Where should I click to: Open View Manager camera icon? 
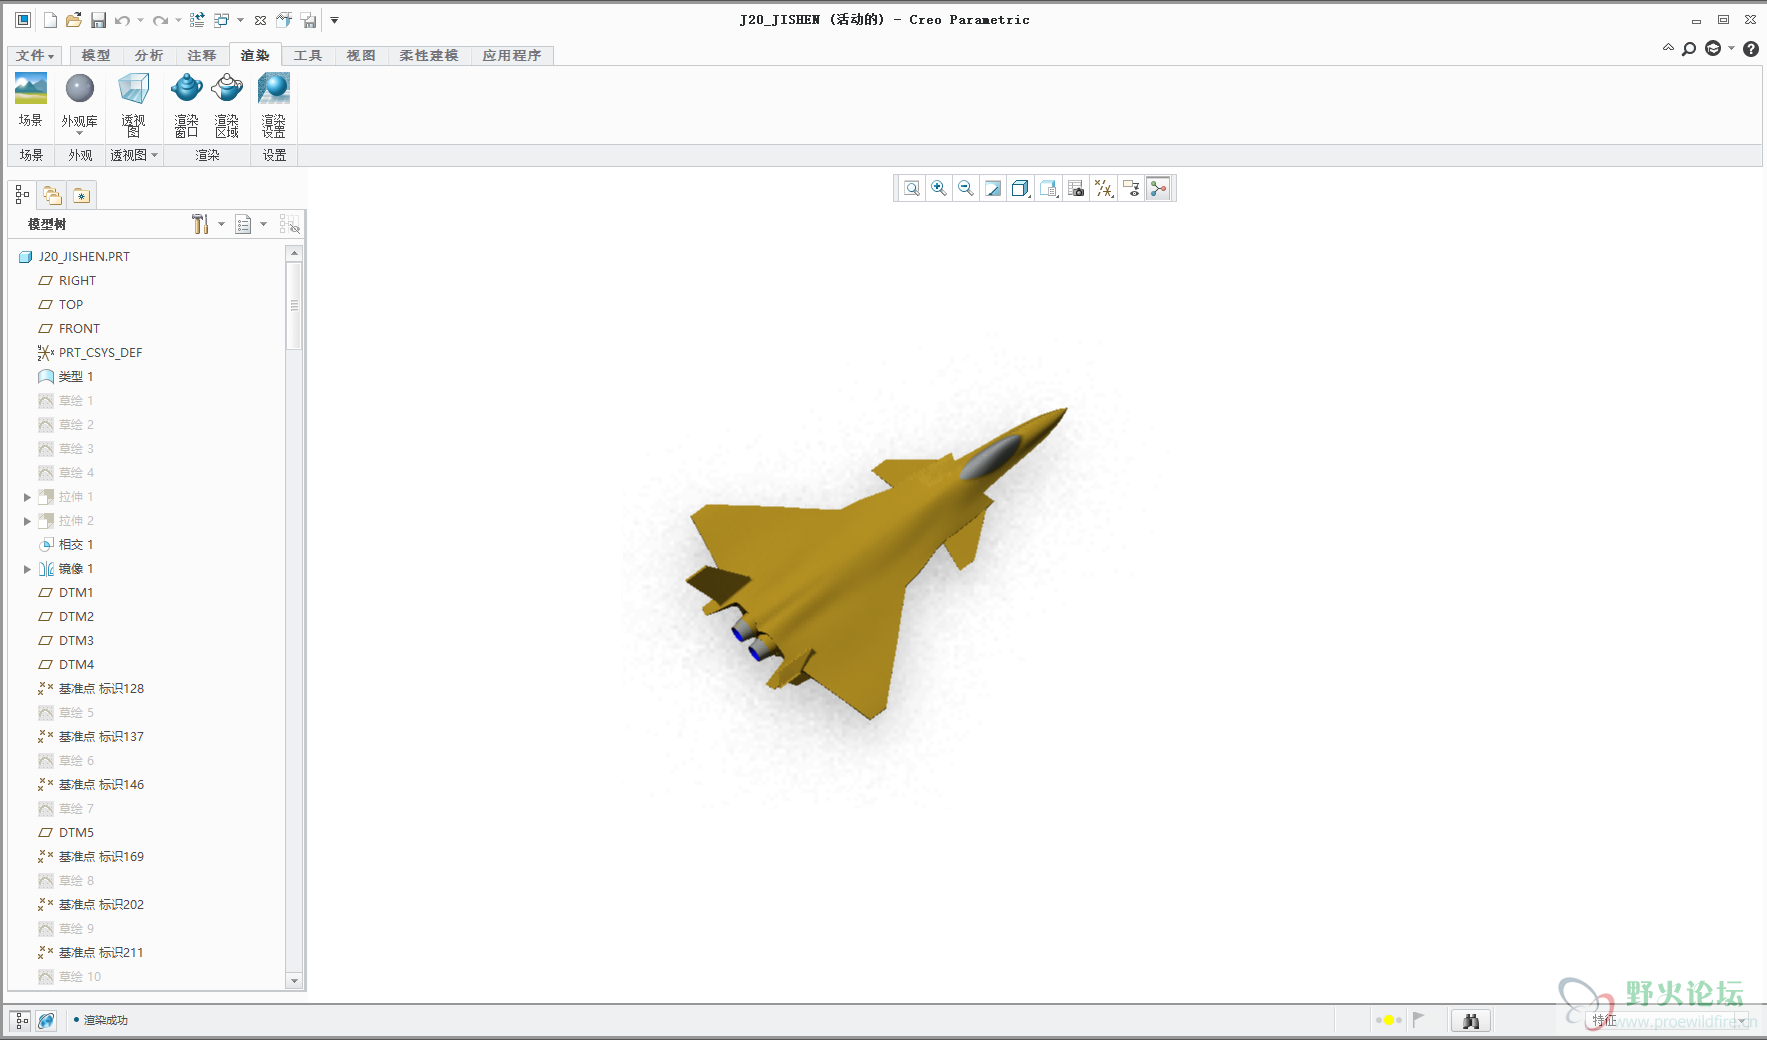pos(1076,188)
